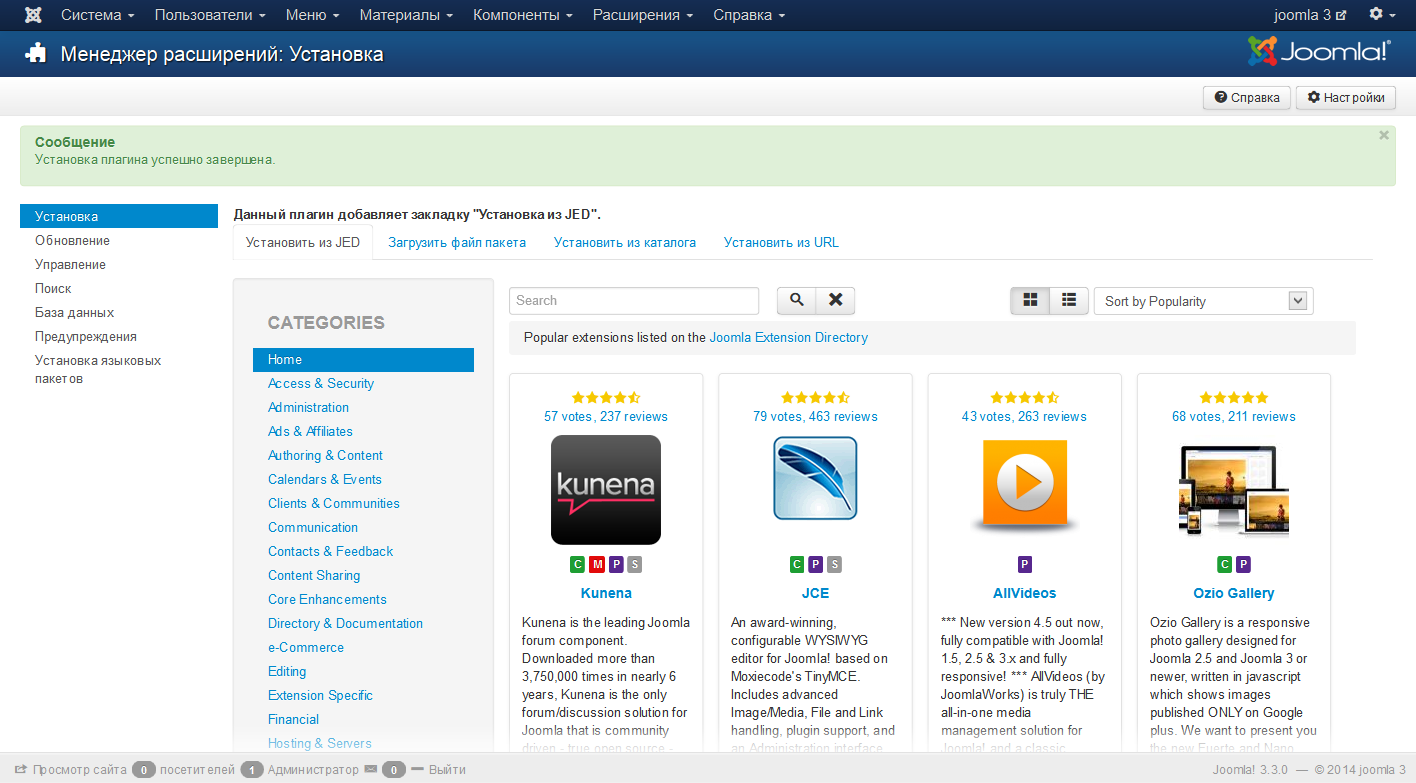Open AllVideos extension title link
Screen dimensions: 1416x783
[x=1025, y=593]
